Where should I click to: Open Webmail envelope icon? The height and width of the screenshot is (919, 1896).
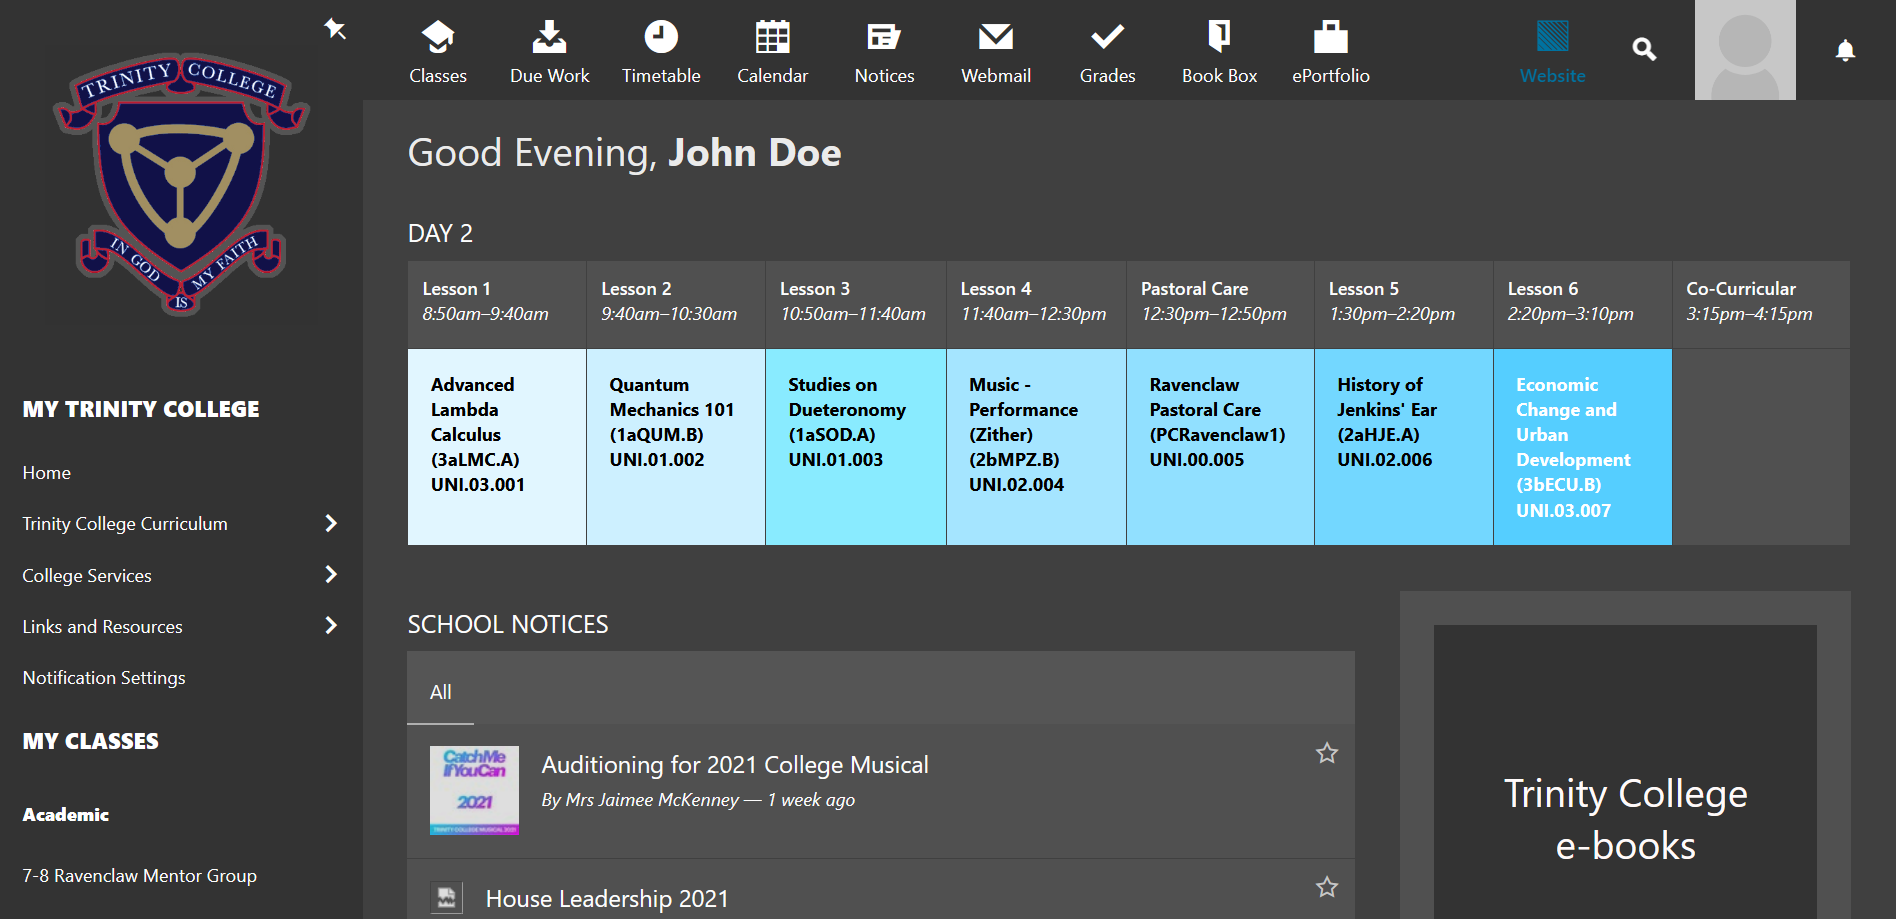click(996, 39)
